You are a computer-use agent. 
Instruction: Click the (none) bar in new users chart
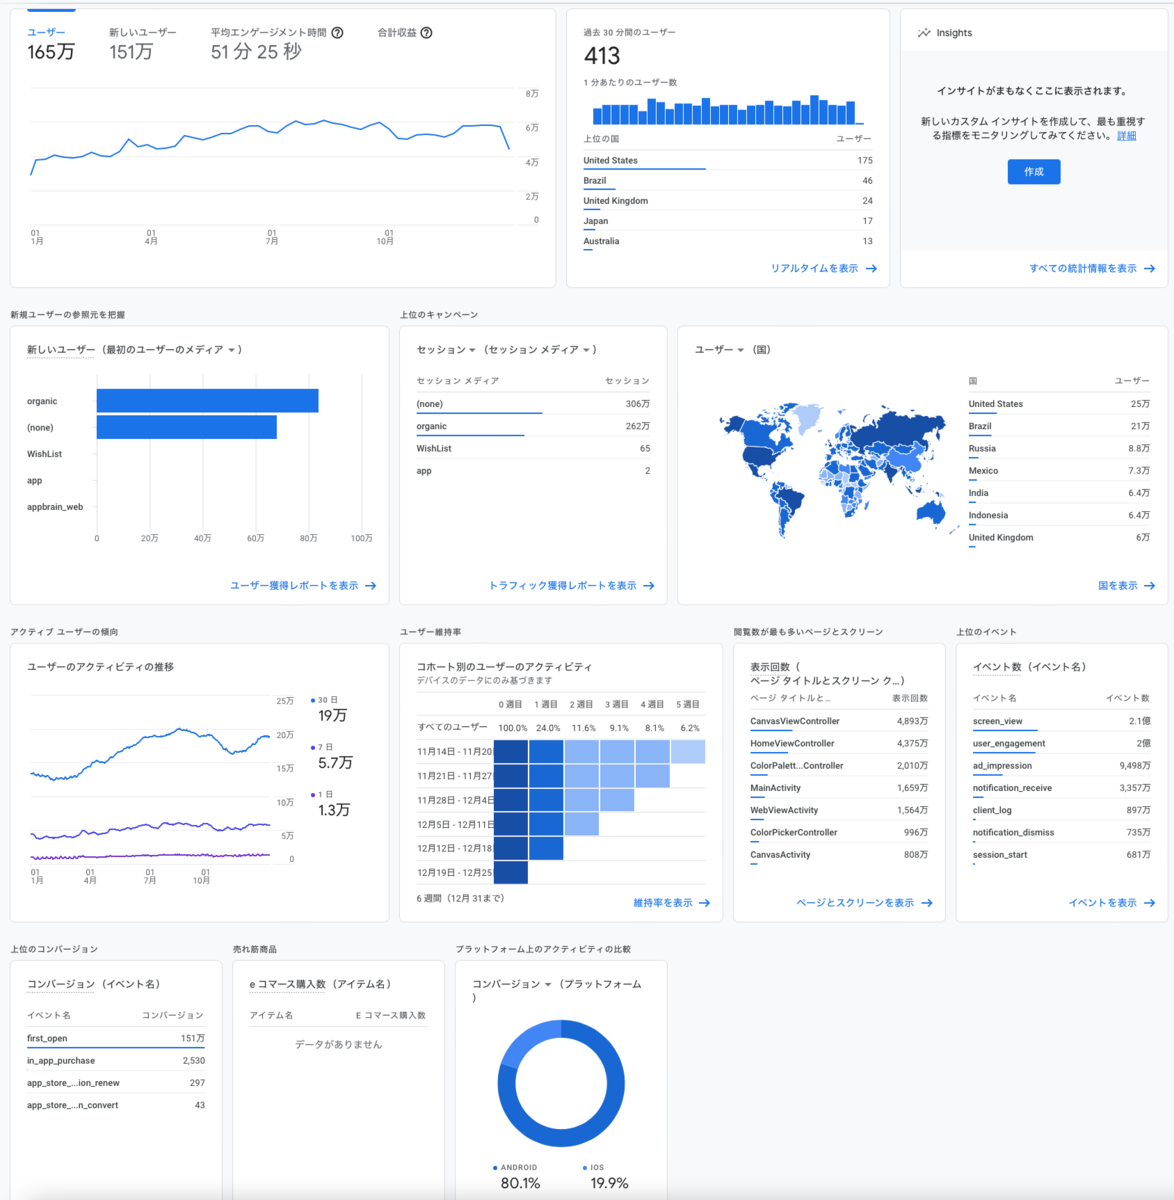click(186, 427)
